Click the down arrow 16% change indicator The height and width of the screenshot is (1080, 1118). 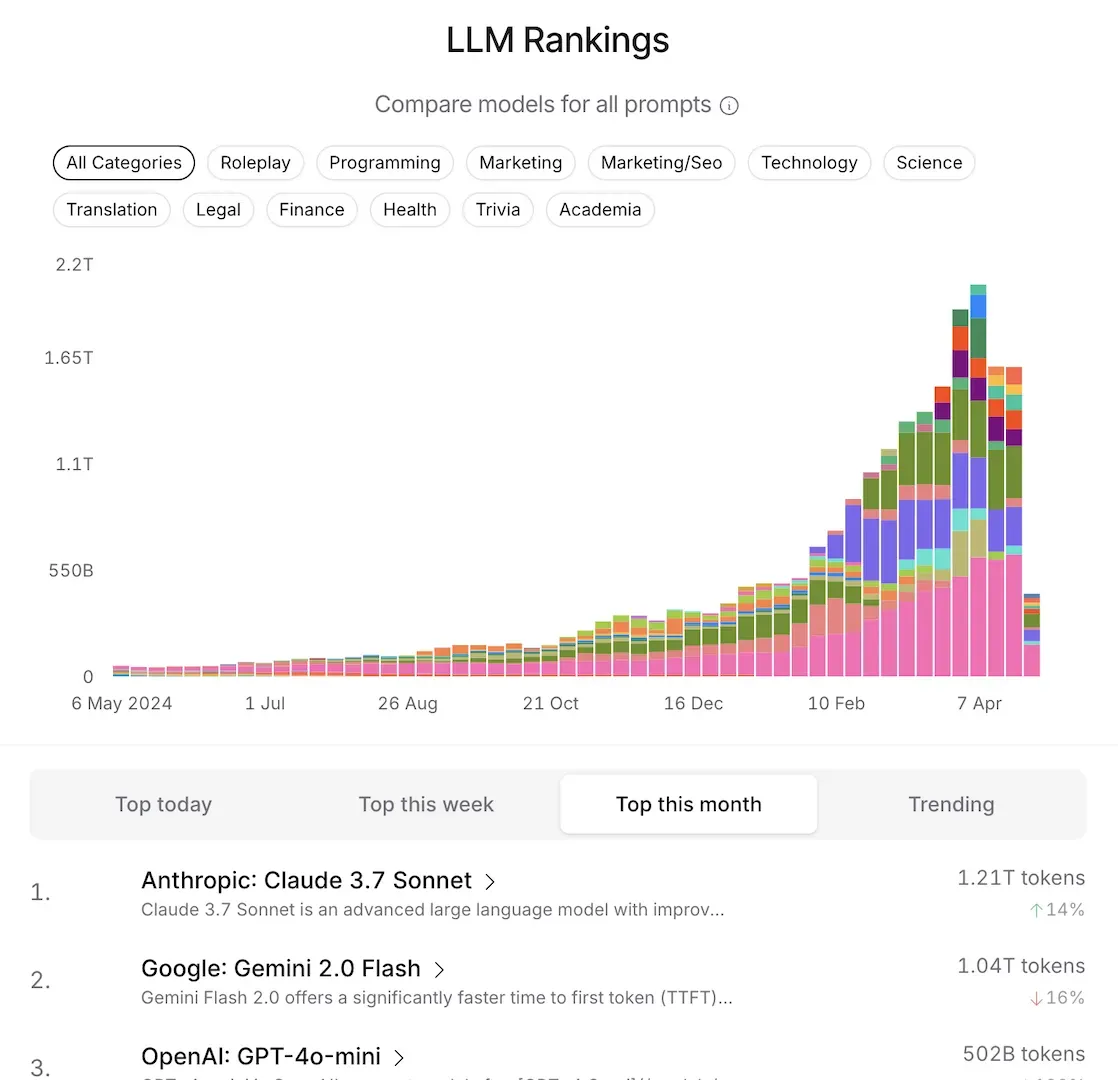pyautogui.click(x=1057, y=998)
